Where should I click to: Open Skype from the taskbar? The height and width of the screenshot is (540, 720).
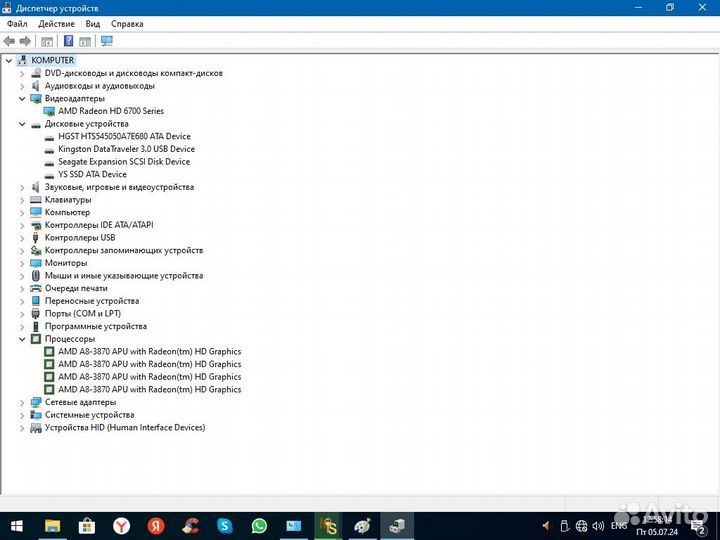(225, 525)
